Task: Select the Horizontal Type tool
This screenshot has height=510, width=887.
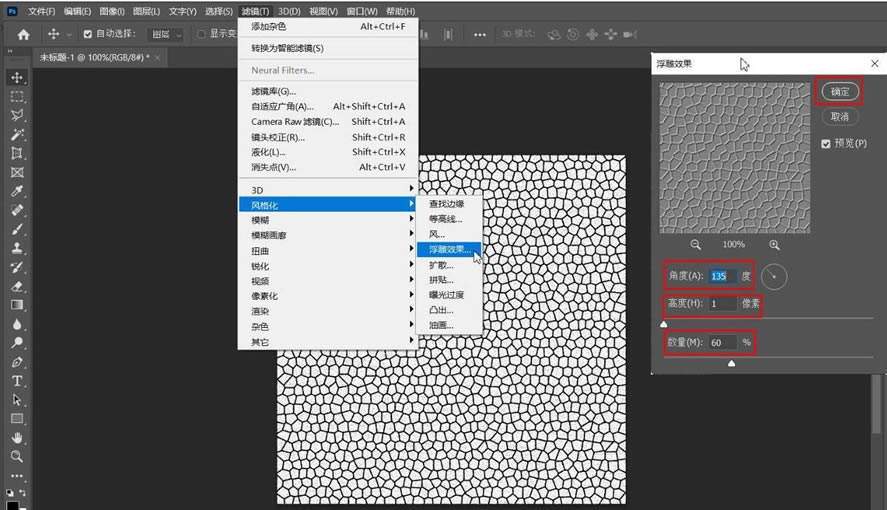Action: pos(17,381)
